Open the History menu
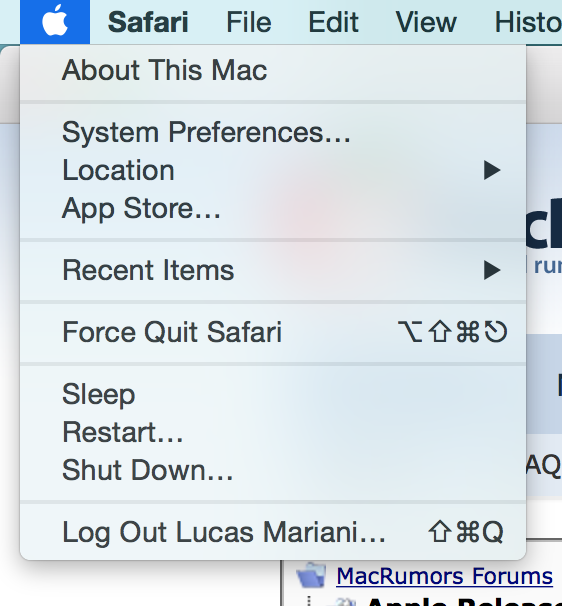562x606 pixels. (x=528, y=22)
